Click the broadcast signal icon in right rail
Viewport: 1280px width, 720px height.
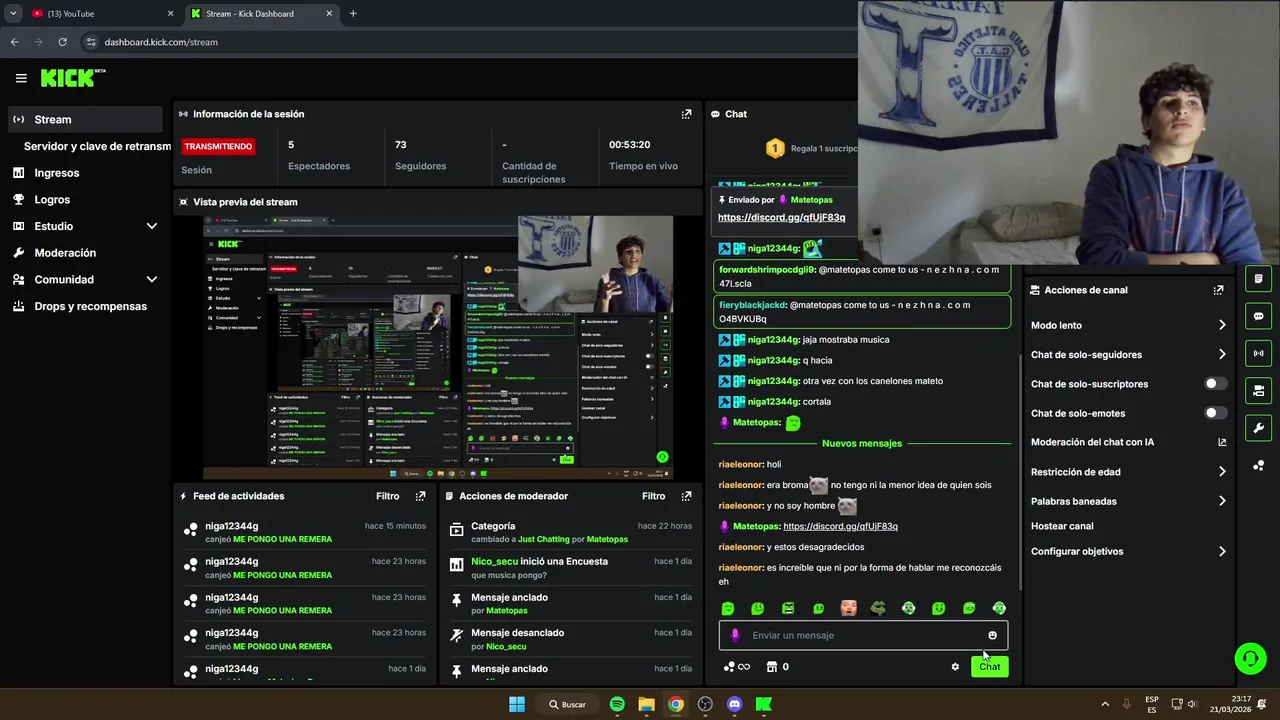[1258, 353]
